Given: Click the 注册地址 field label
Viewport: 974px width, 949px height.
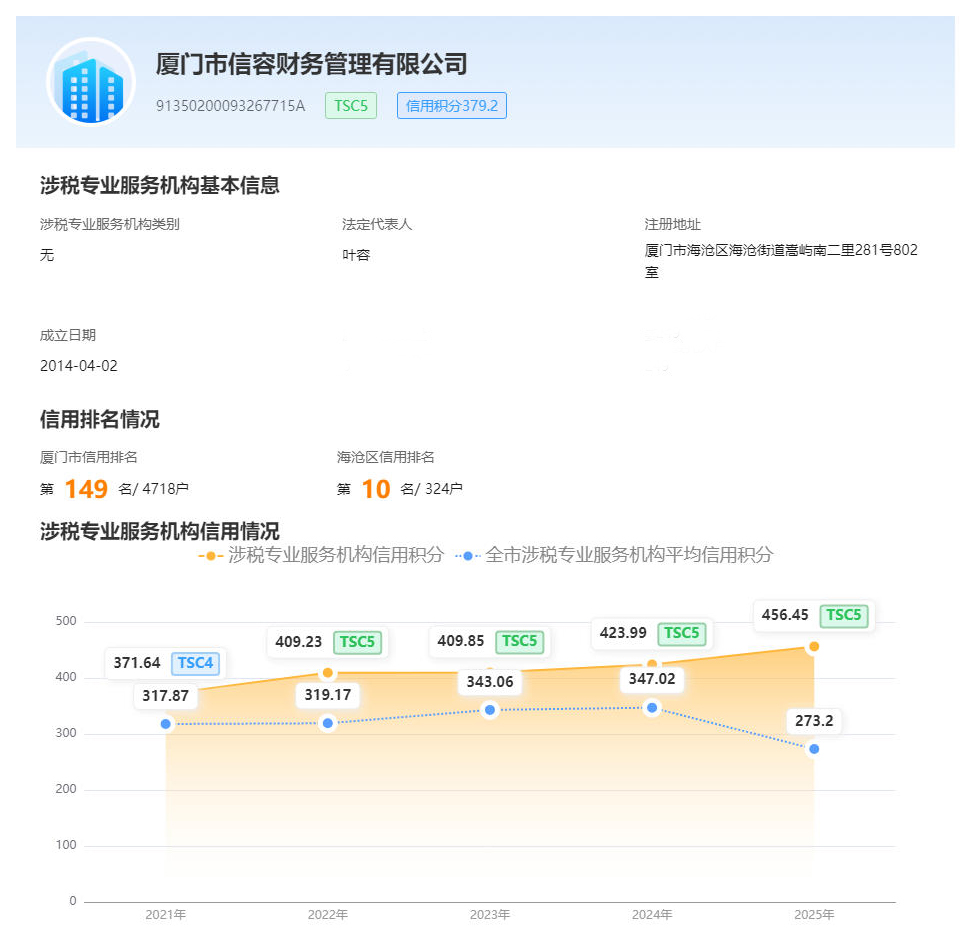Looking at the screenshot, I should click(x=673, y=224).
